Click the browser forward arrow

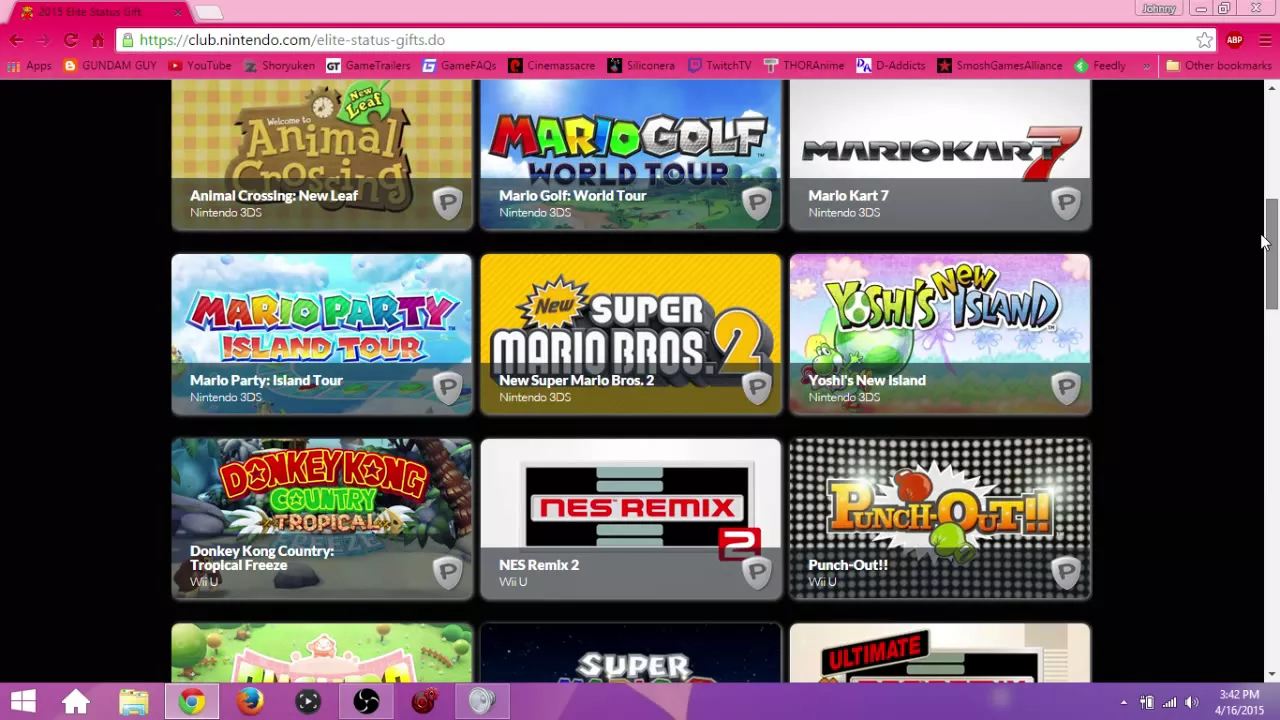pyautogui.click(x=43, y=40)
